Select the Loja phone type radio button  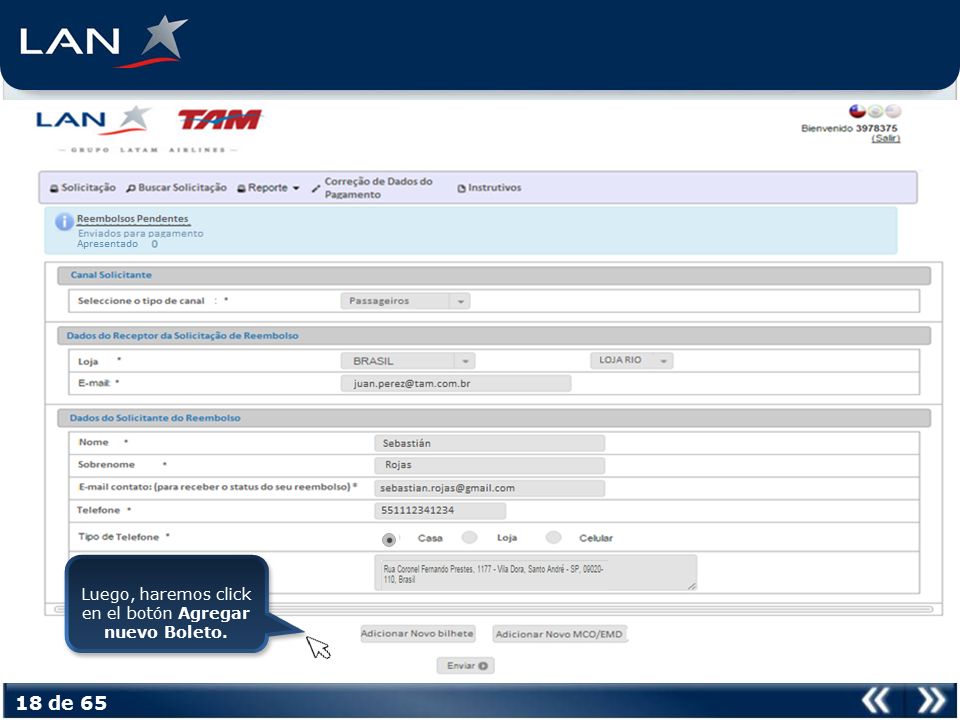point(470,538)
